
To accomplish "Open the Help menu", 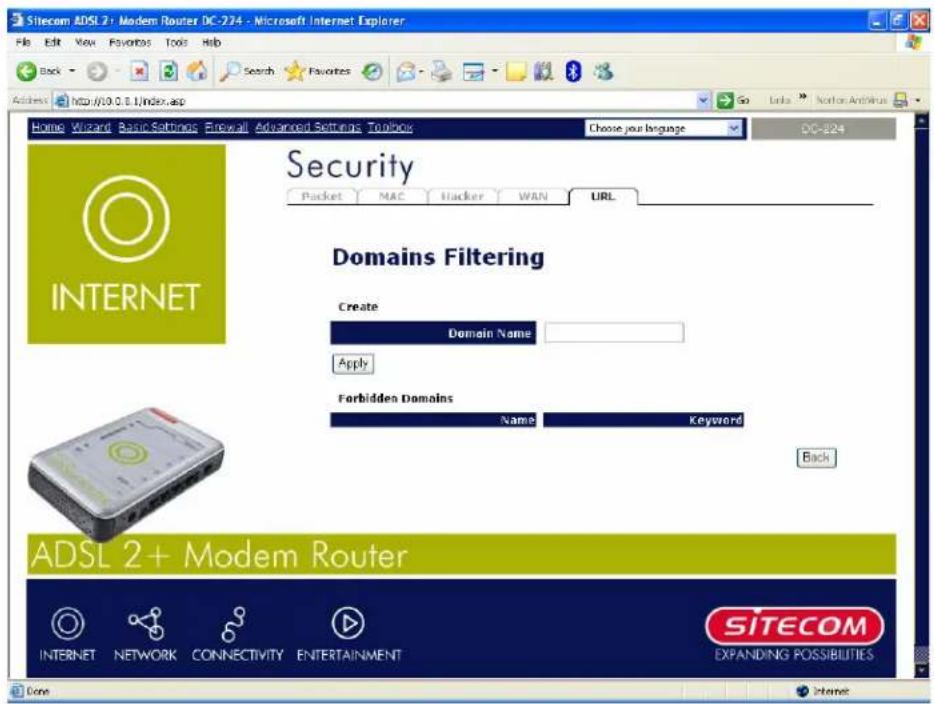I will coord(211,42).
